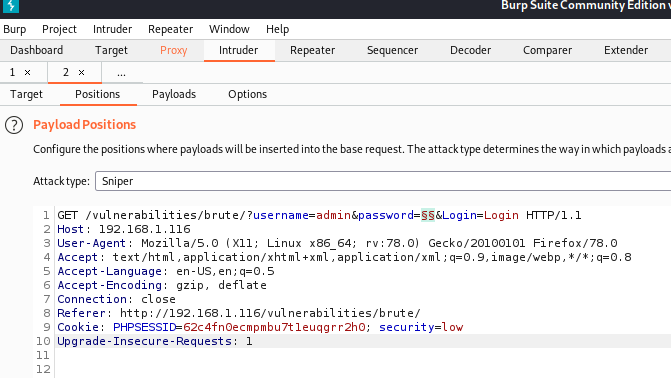Switch to the Target main tab
This screenshot has width=671, height=378.
[111, 50]
